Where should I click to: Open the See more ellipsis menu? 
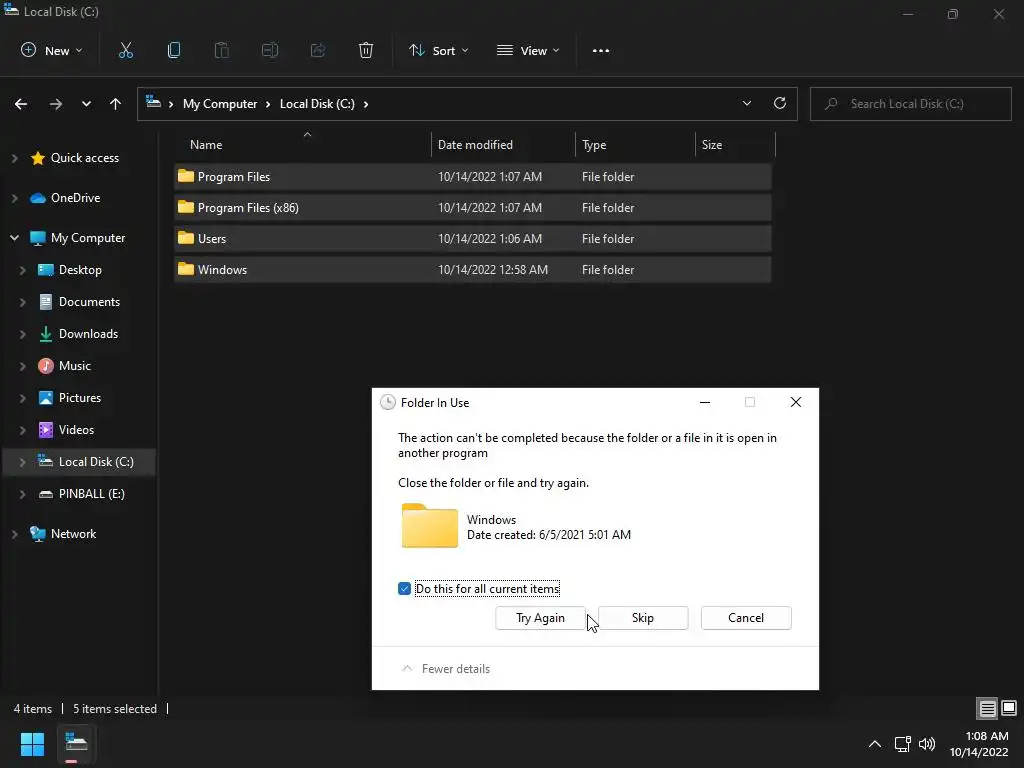tap(601, 50)
